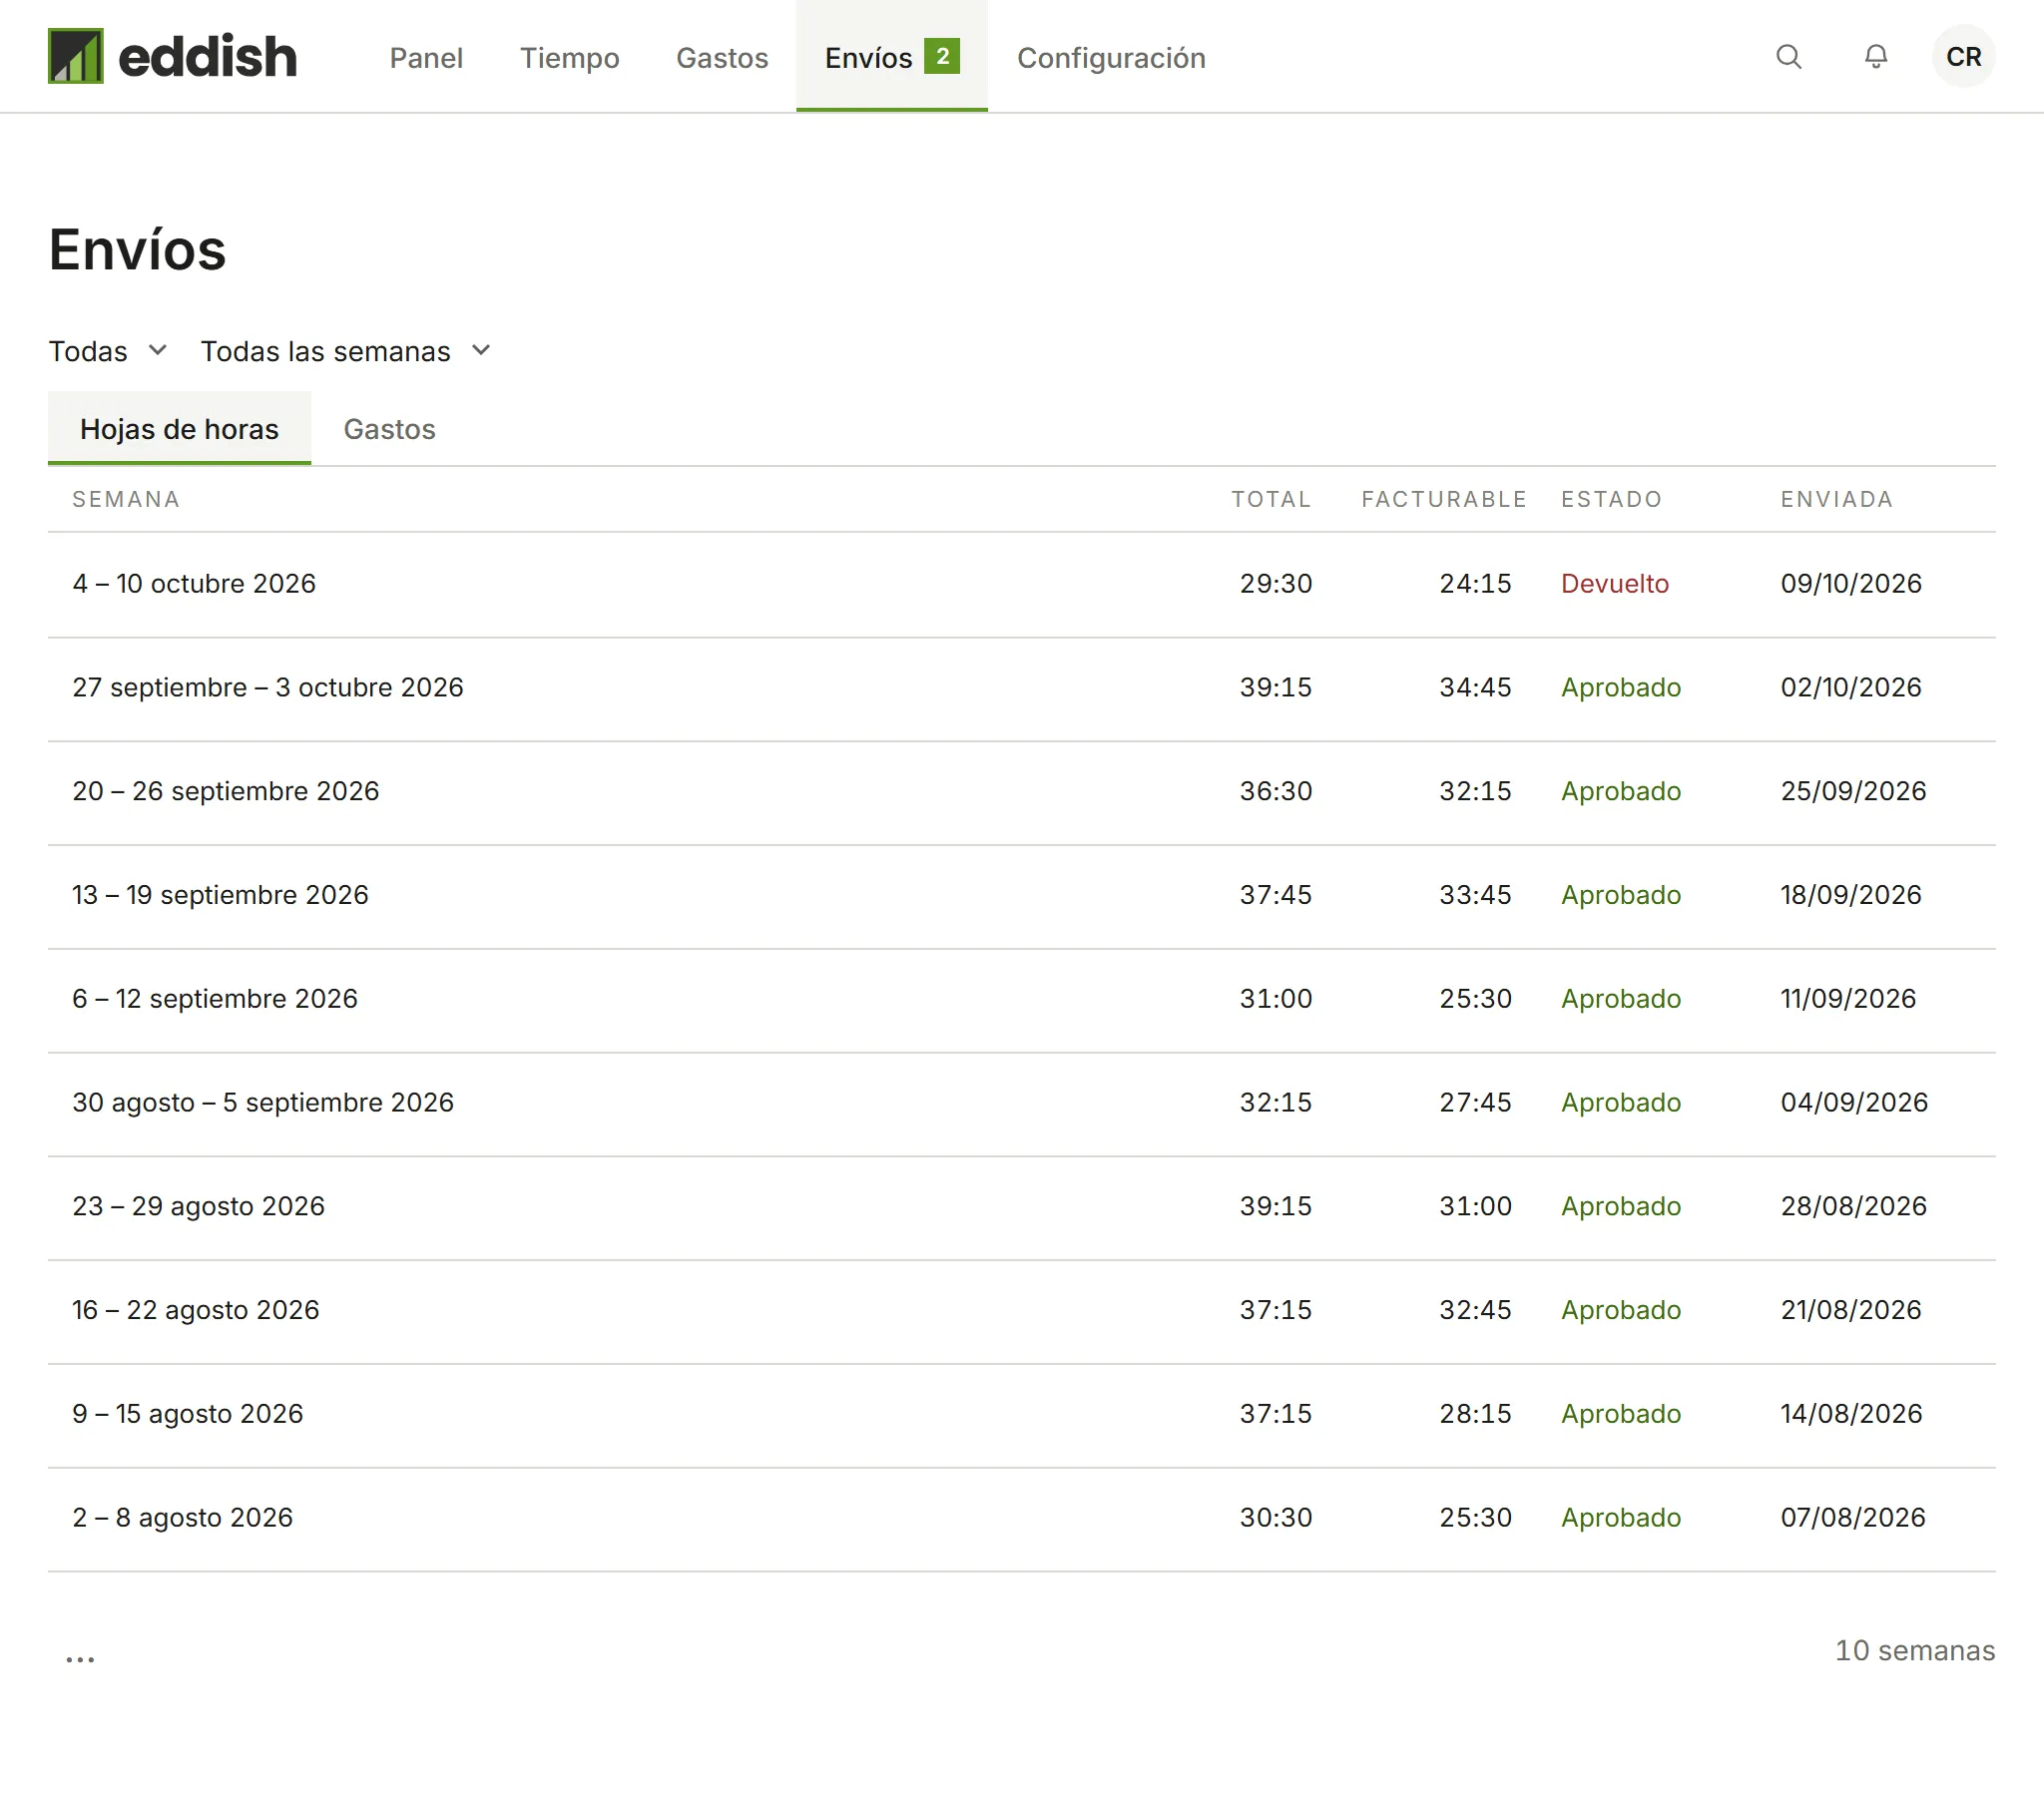Click sent date 11/09/2026
Viewport: 2044px width, 1800px height.
[1848, 999]
